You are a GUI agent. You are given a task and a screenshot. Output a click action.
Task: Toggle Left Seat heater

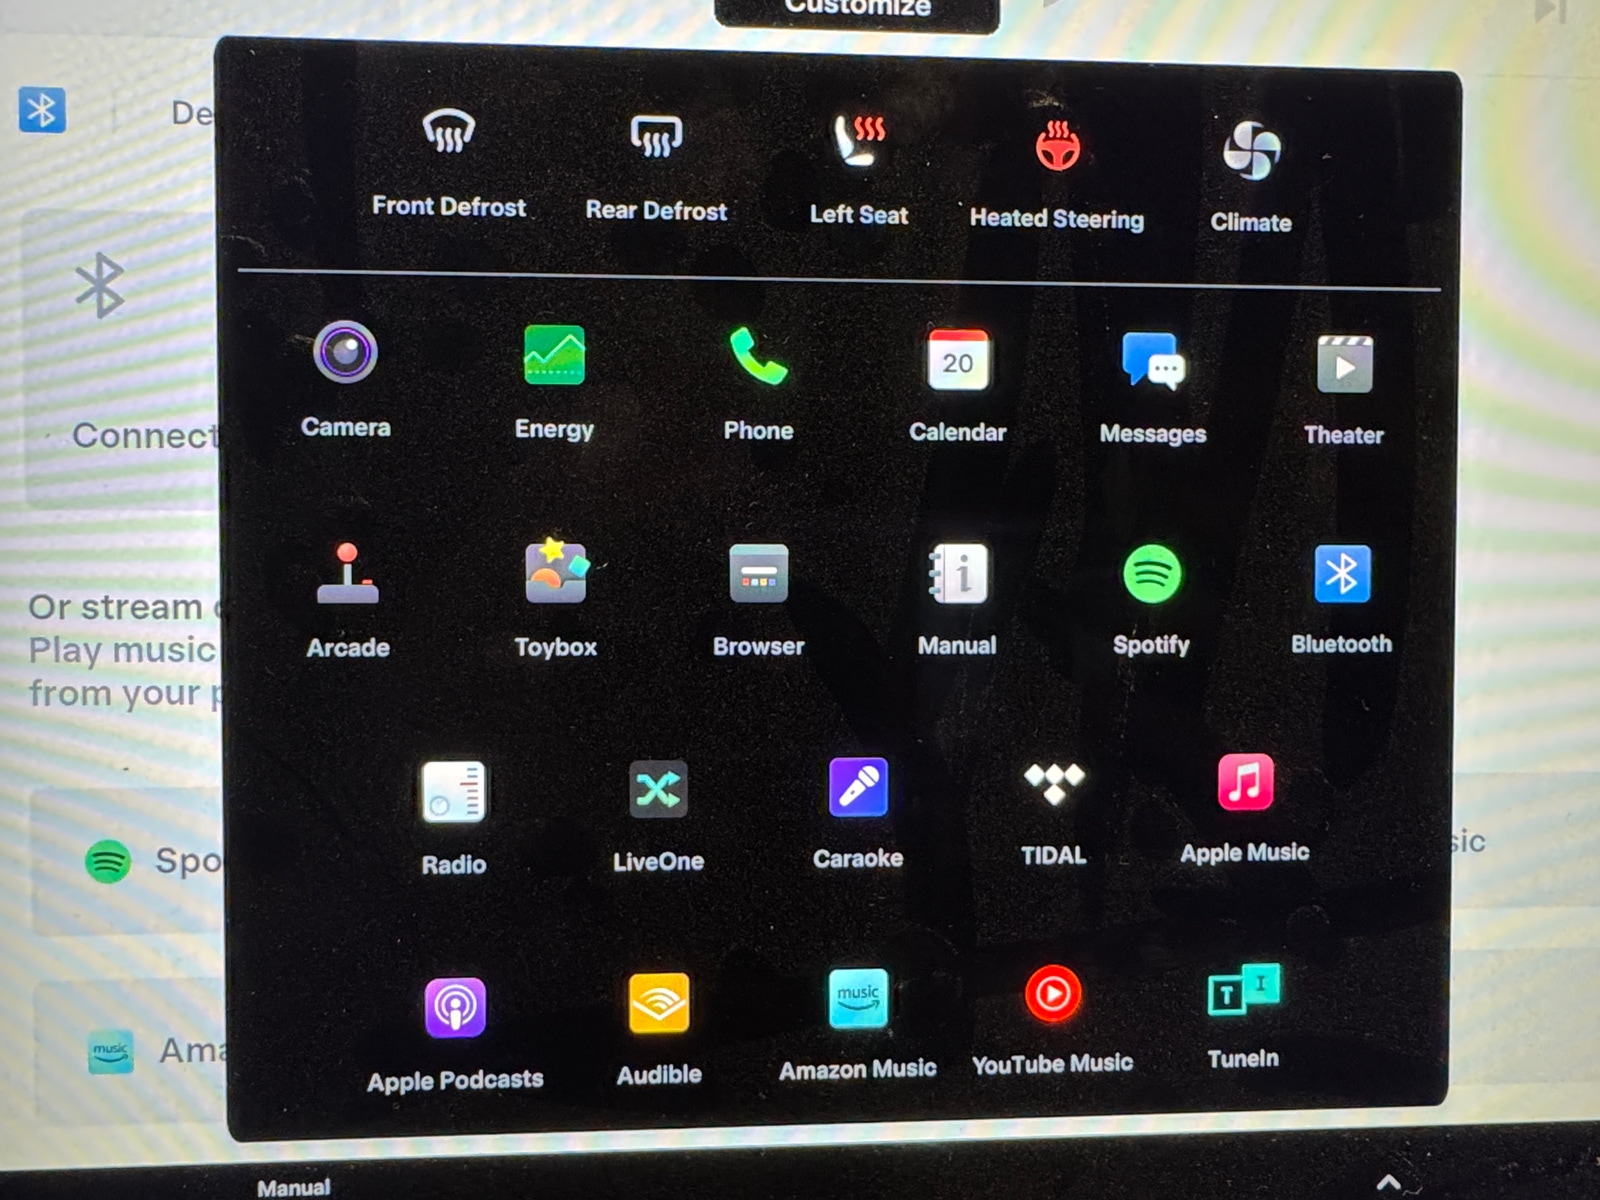tap(859, 141)
